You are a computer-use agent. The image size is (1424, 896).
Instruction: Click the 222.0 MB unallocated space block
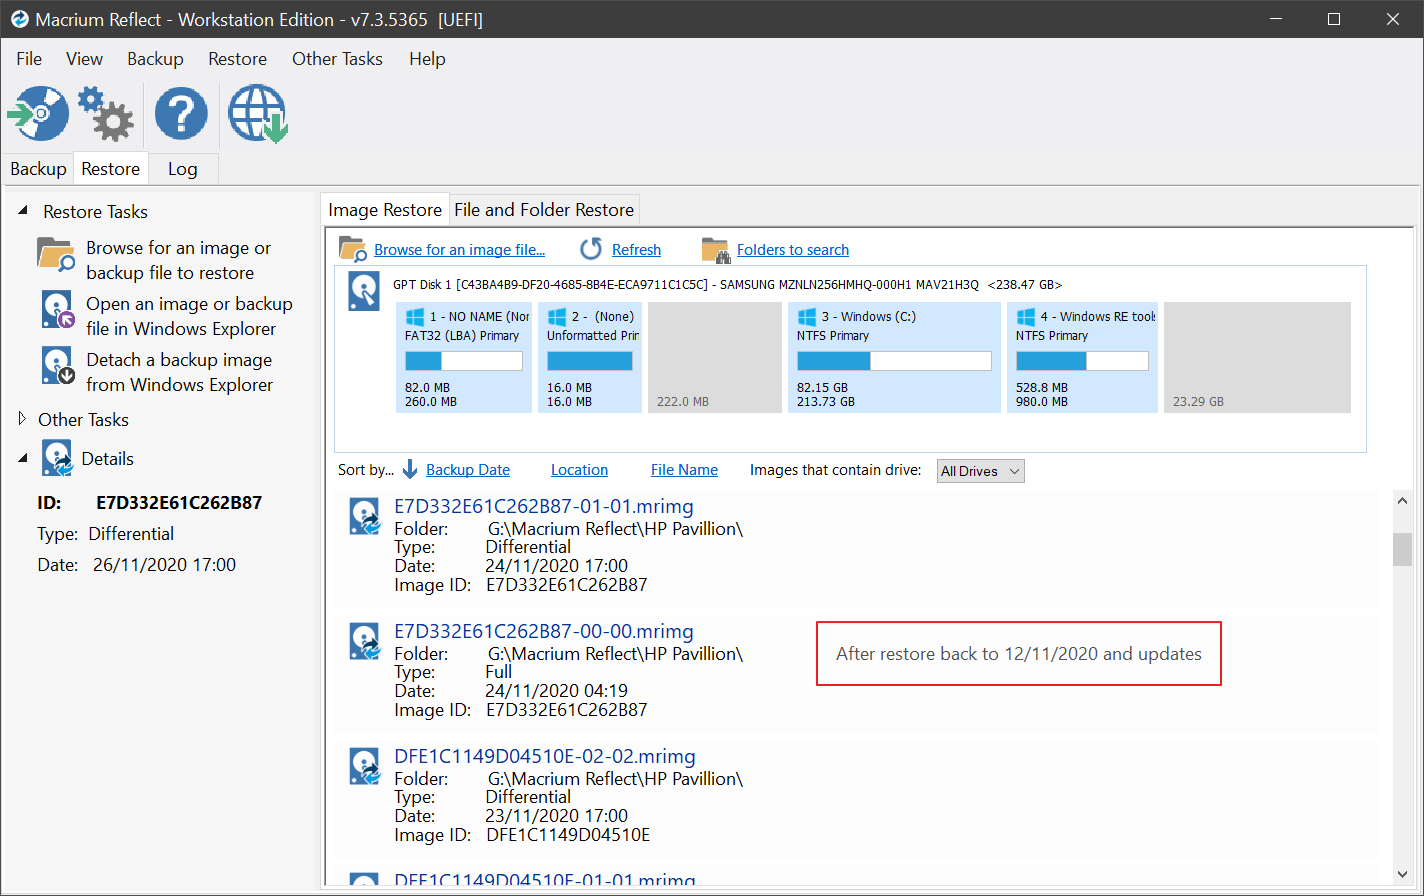pos(715,357)
